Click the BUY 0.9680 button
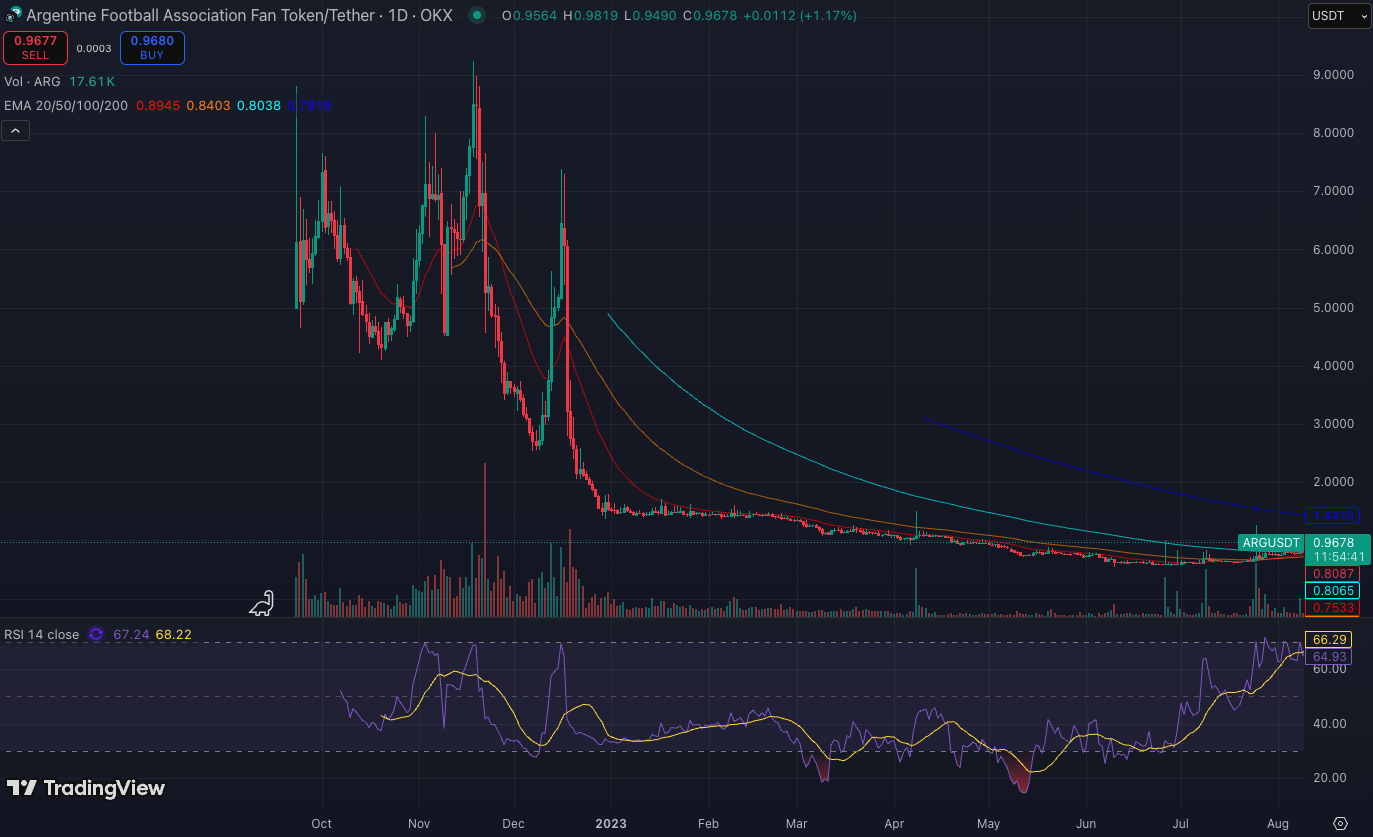 tap(152, 48)
